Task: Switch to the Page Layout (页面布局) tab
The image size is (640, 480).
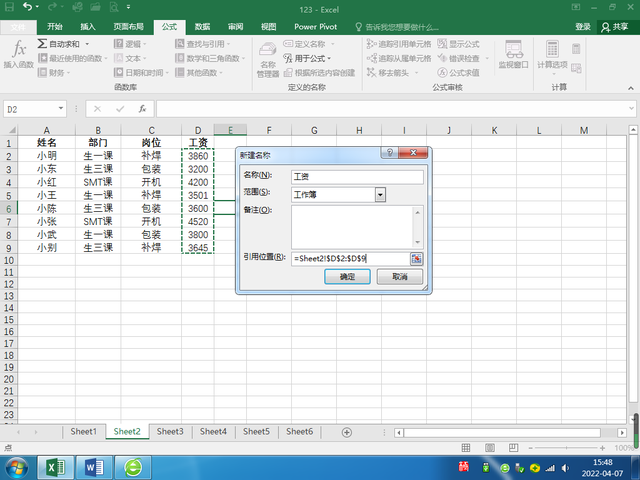Action: point(129,27)
